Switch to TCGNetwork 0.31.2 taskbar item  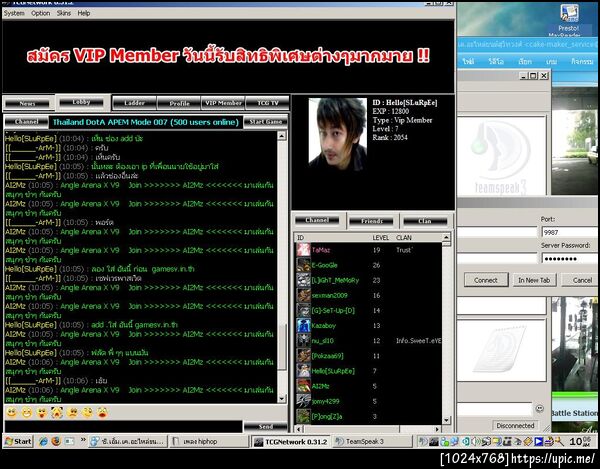(x=291, y=441)
